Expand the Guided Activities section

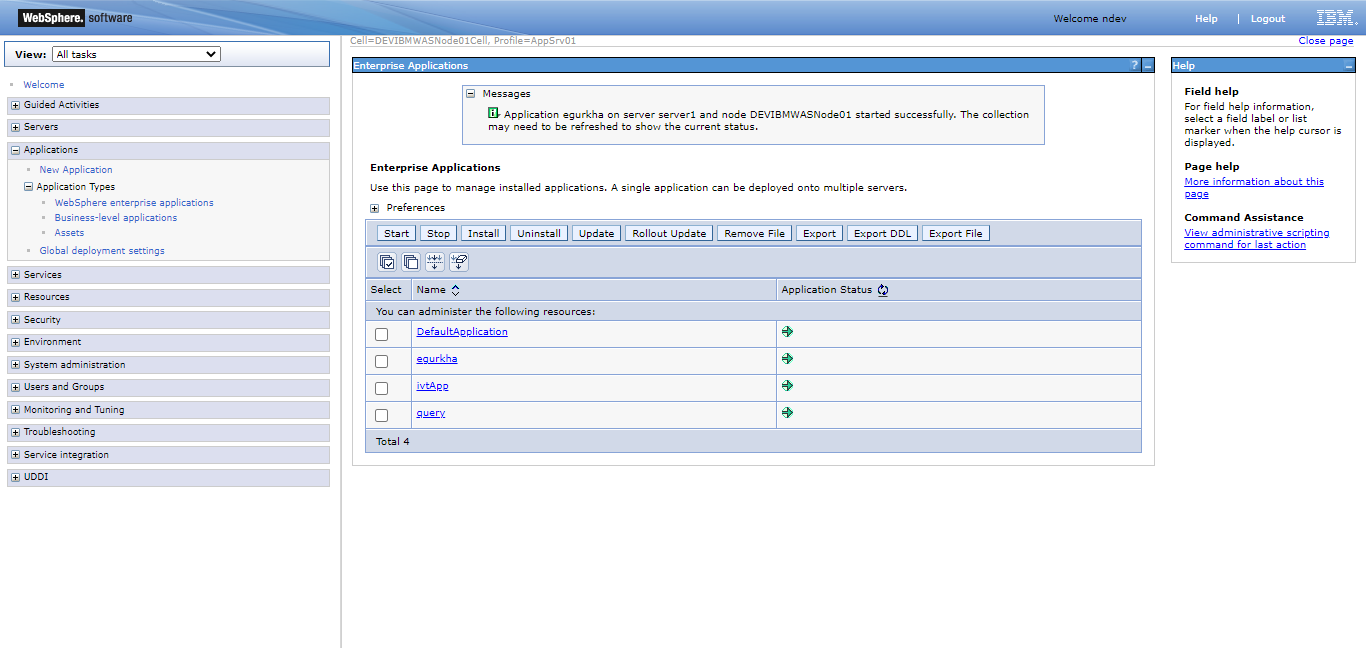pos(15,105)
